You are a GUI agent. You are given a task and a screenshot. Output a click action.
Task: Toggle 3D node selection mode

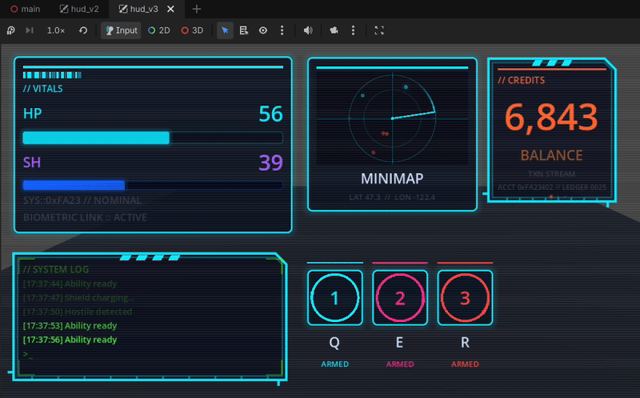tap(192, 30)
